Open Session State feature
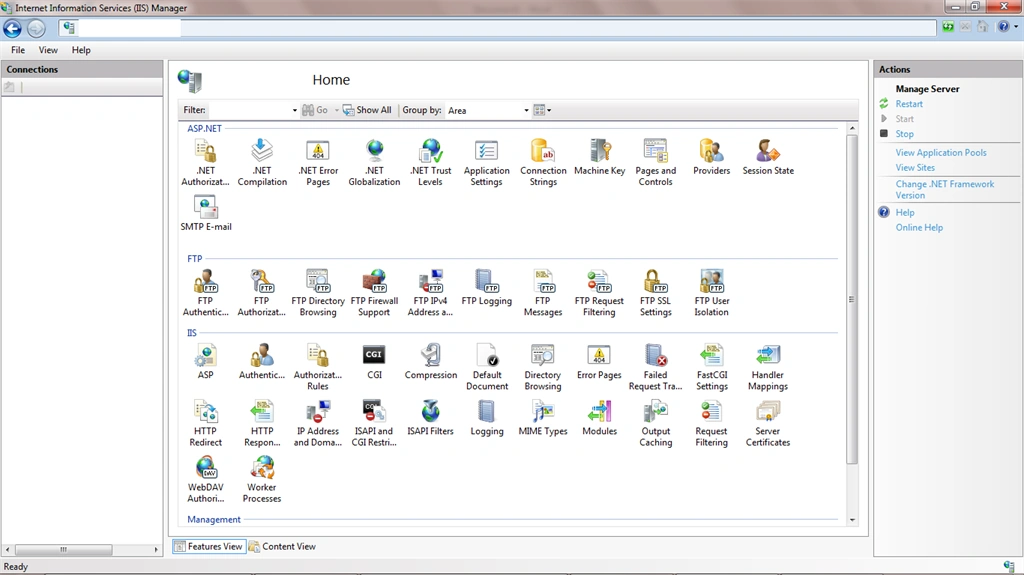1024x575 pixels. click(x=768, y=157)
